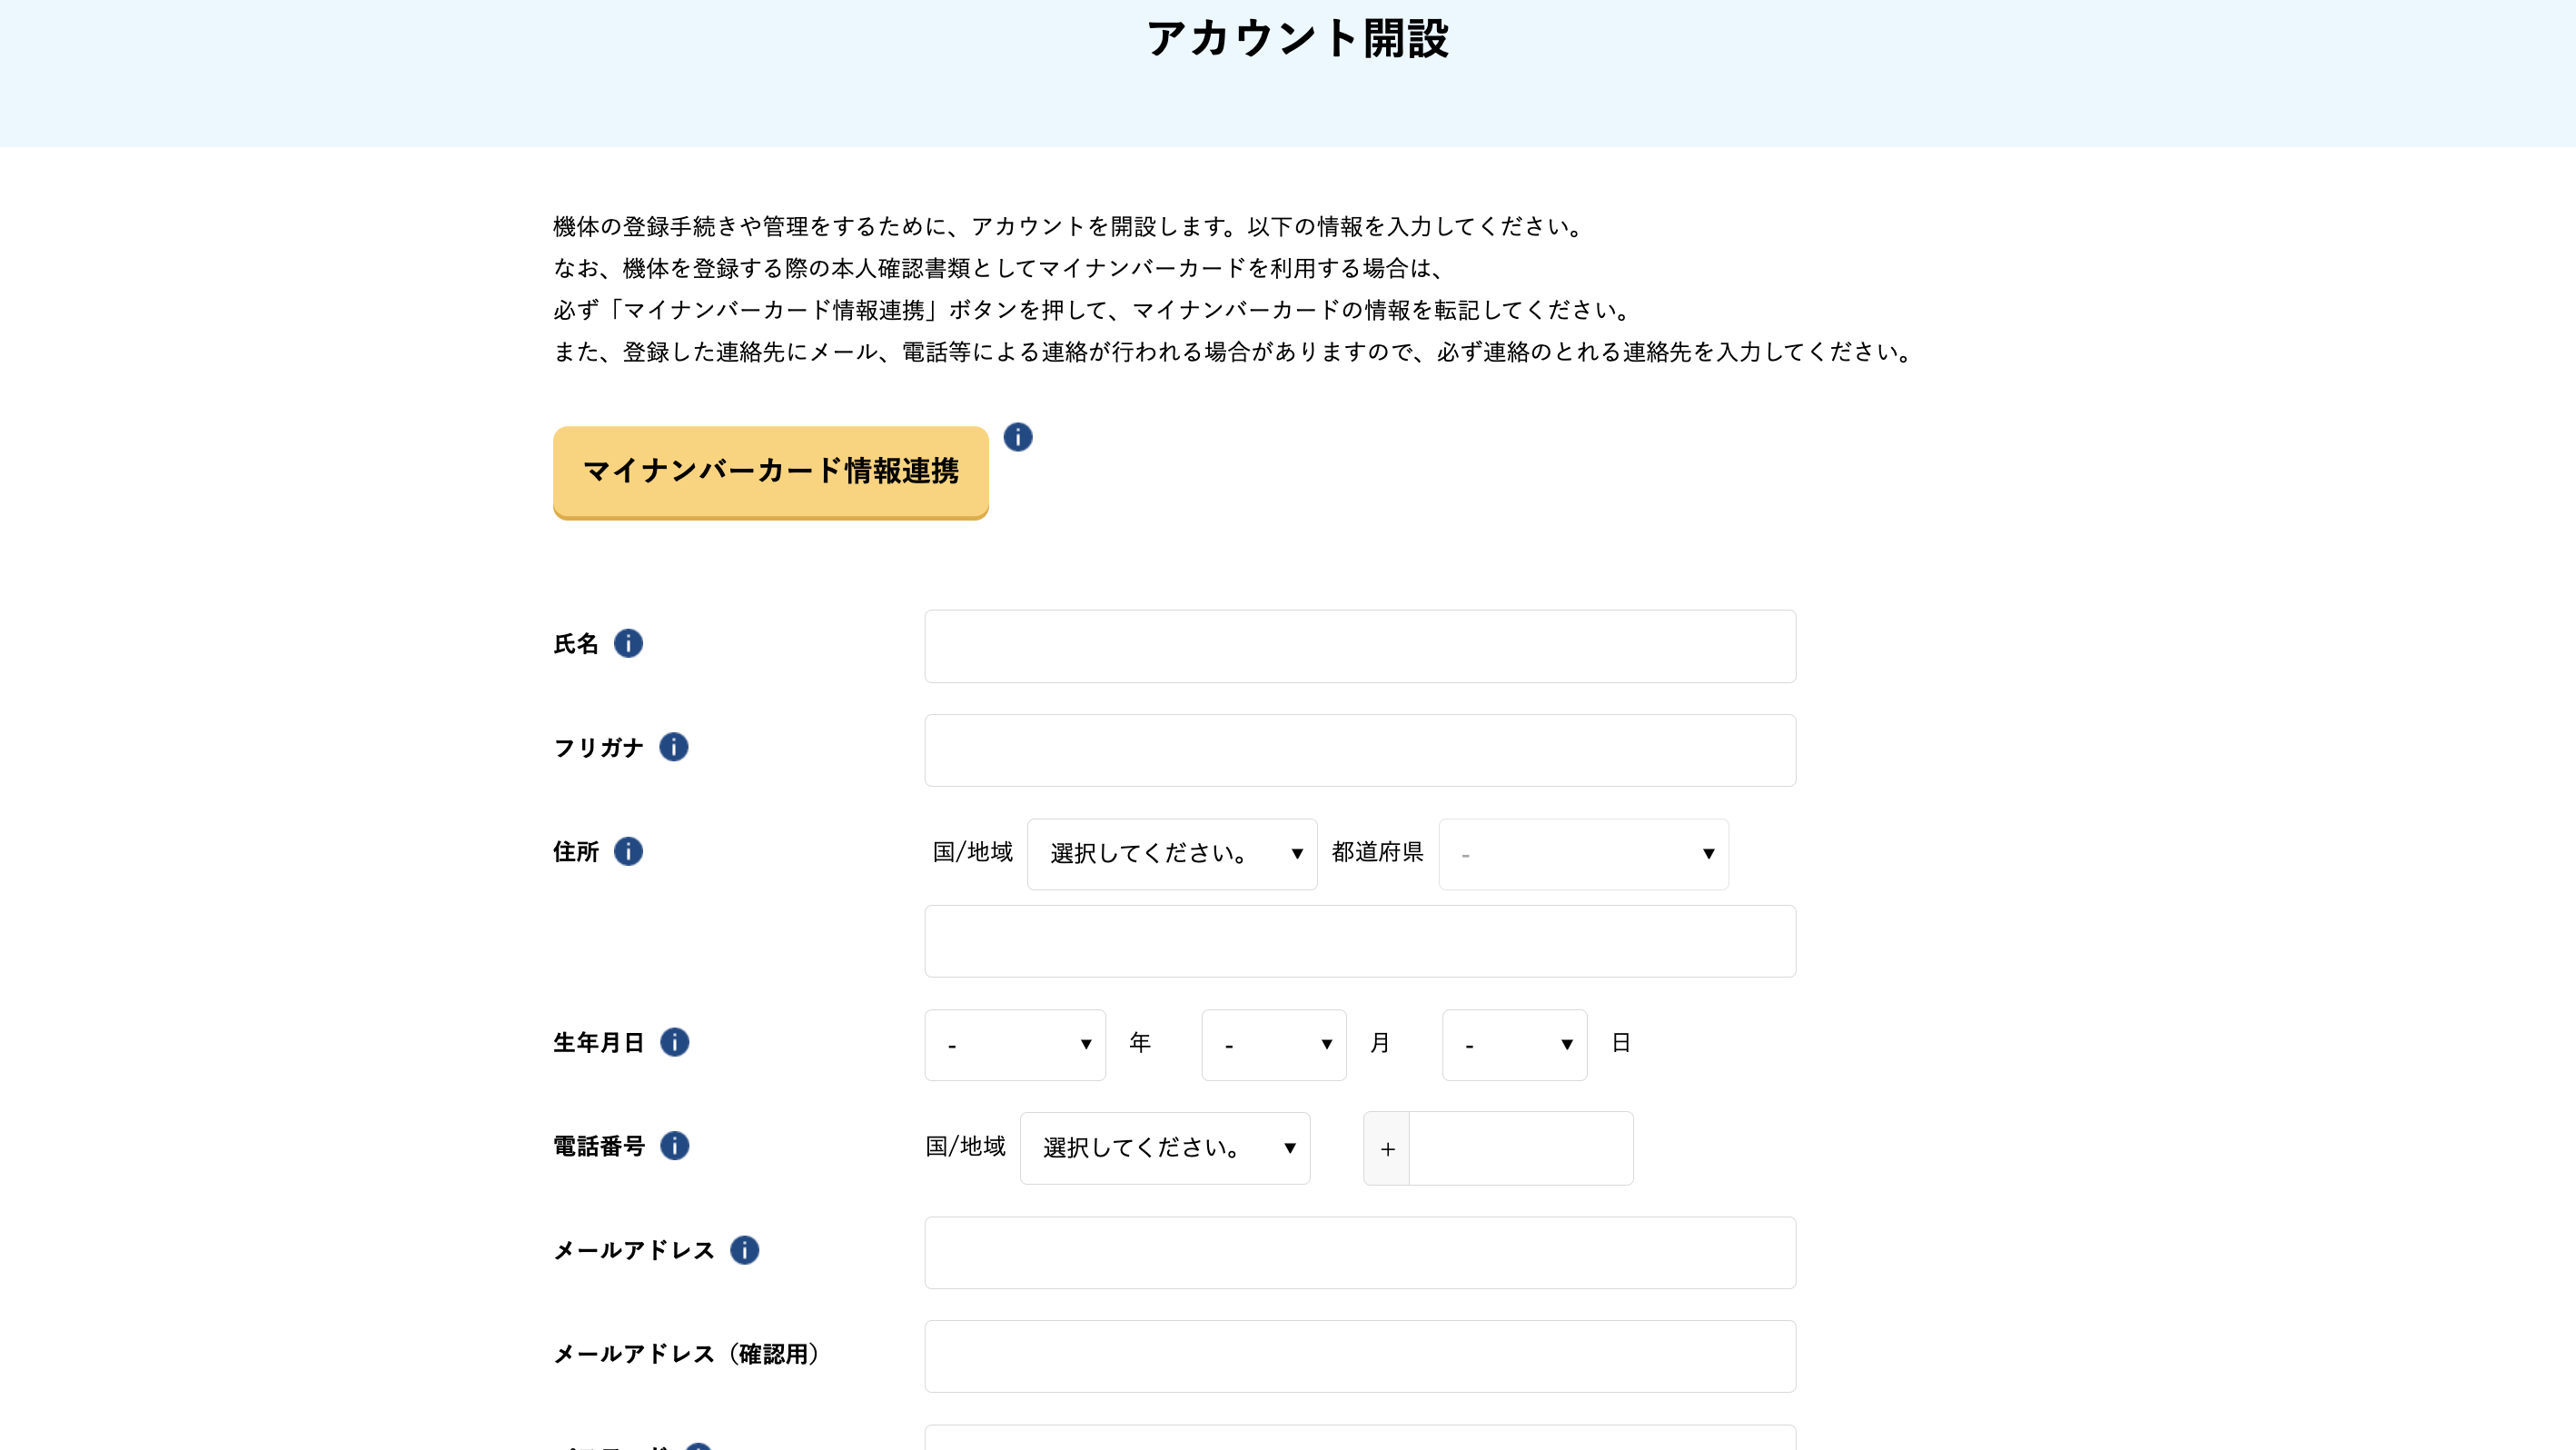Focus the フリガナ text field
The height and width of the screenshot is (1450, 2576).
[1360, 750]
